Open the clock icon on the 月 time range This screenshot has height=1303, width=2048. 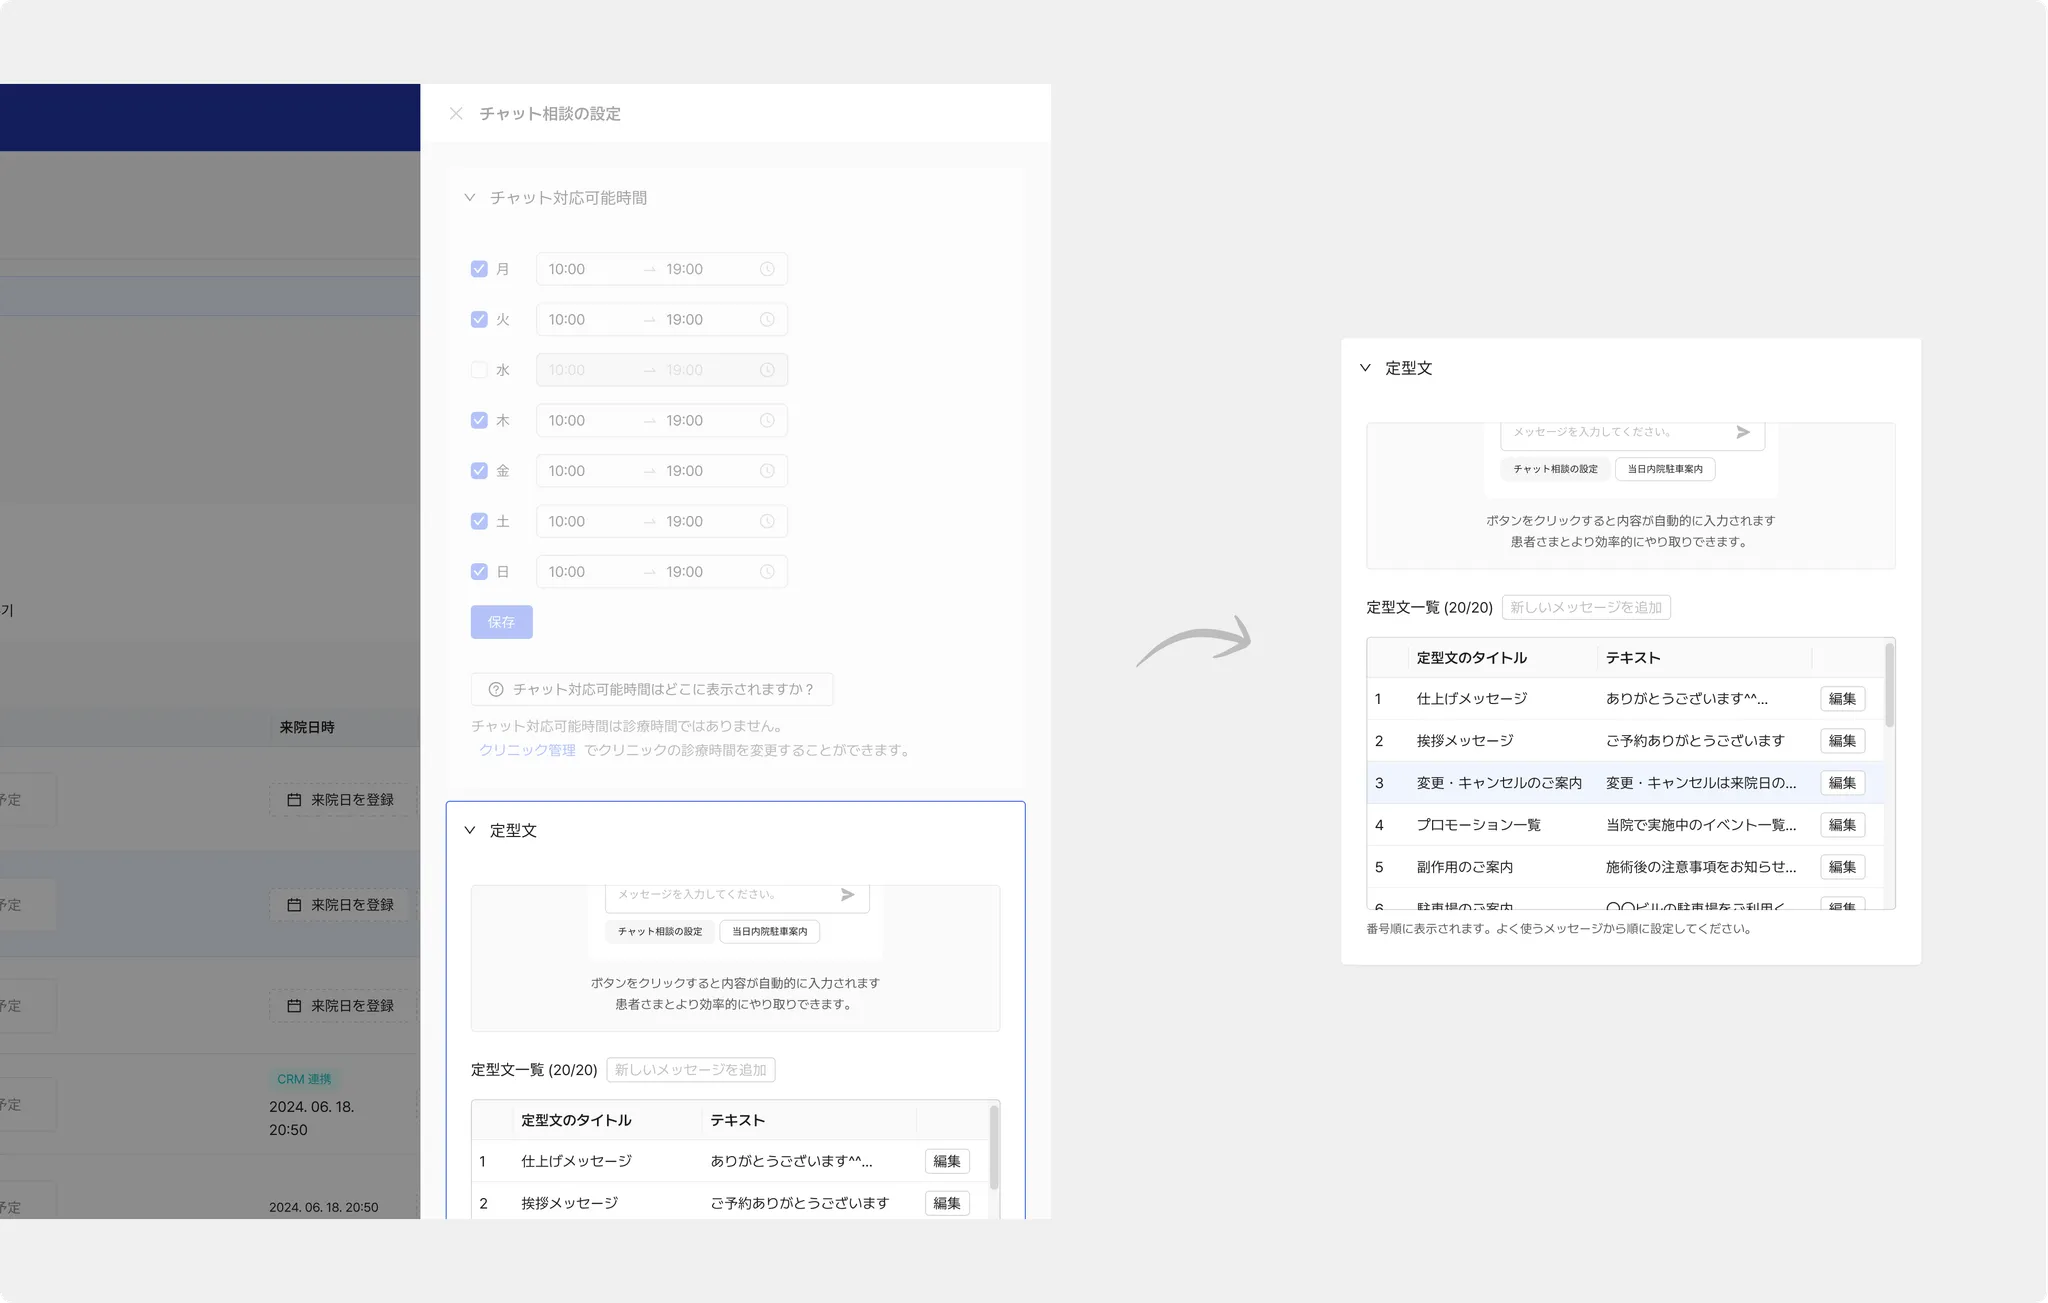pyautogui.click(x=767, y=269)
